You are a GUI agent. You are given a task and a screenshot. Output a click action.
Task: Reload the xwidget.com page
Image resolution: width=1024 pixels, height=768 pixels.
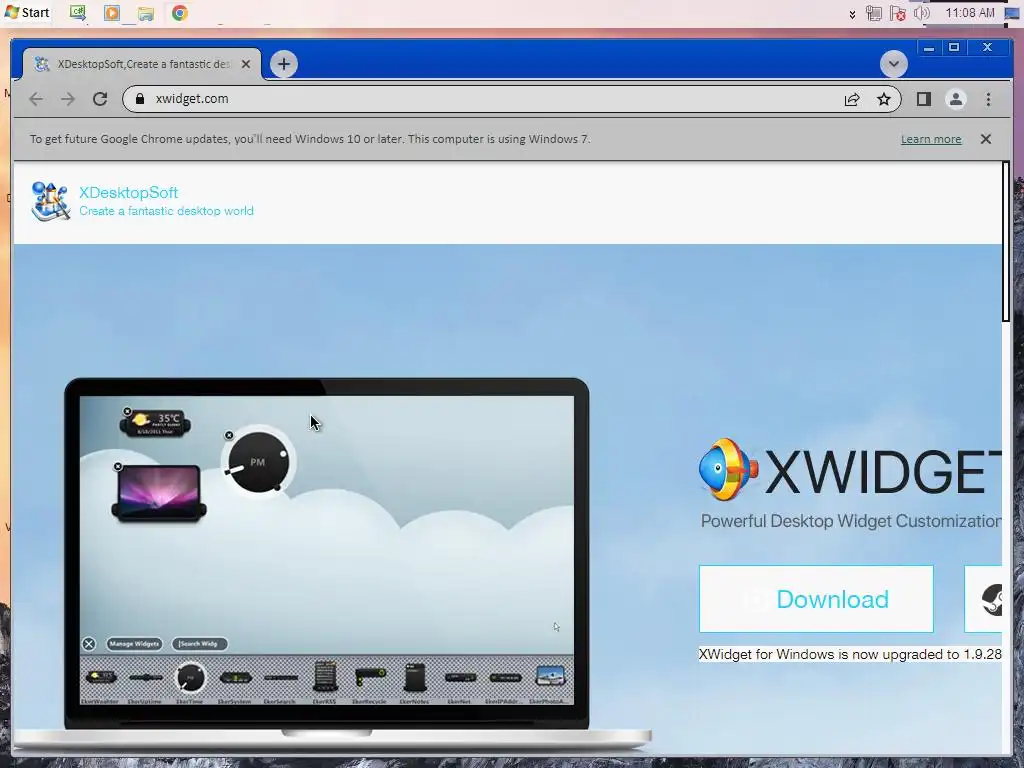click(100, 99)
